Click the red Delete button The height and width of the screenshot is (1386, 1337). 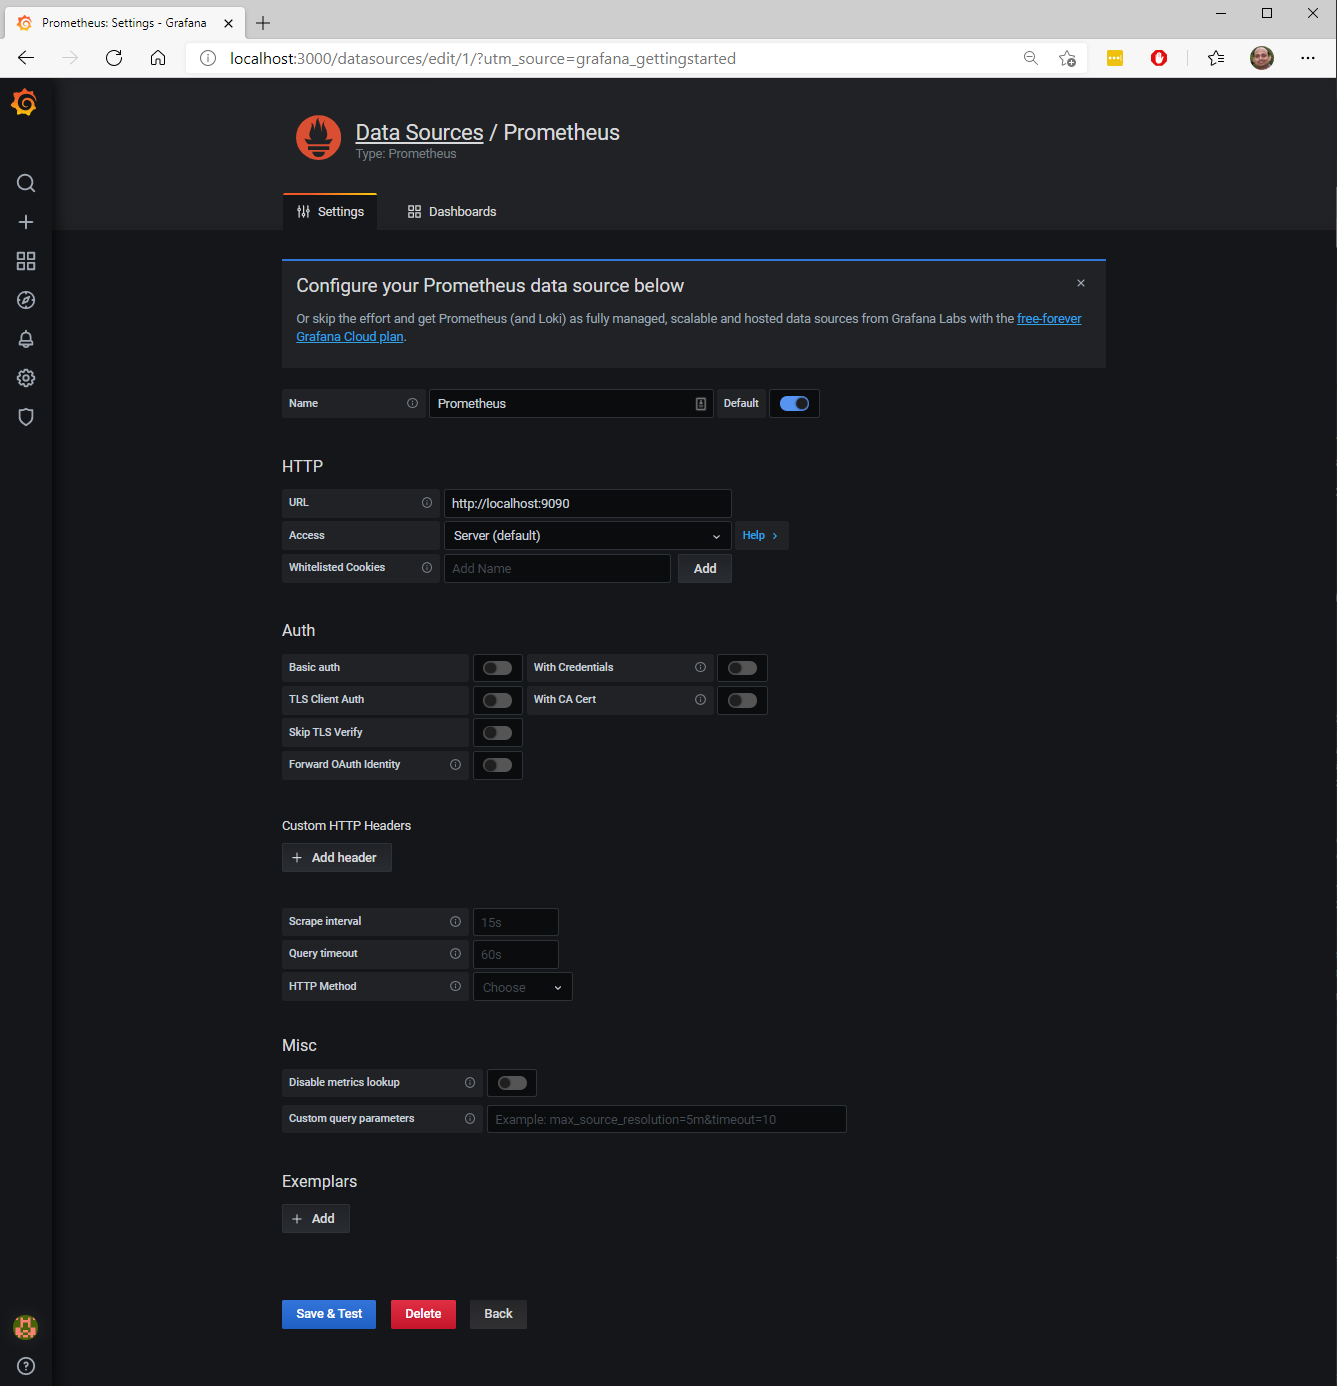[x=423, y=1314]
